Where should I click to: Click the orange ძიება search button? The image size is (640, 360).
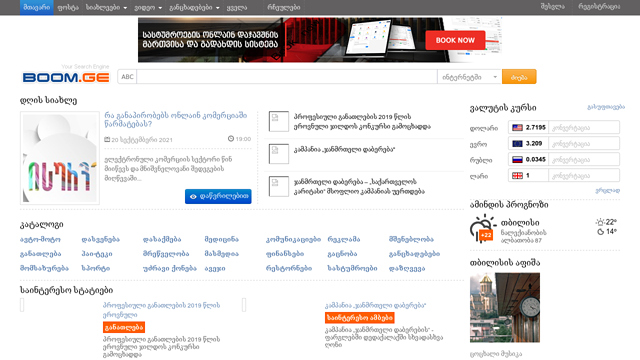click(x=519, y=77)
